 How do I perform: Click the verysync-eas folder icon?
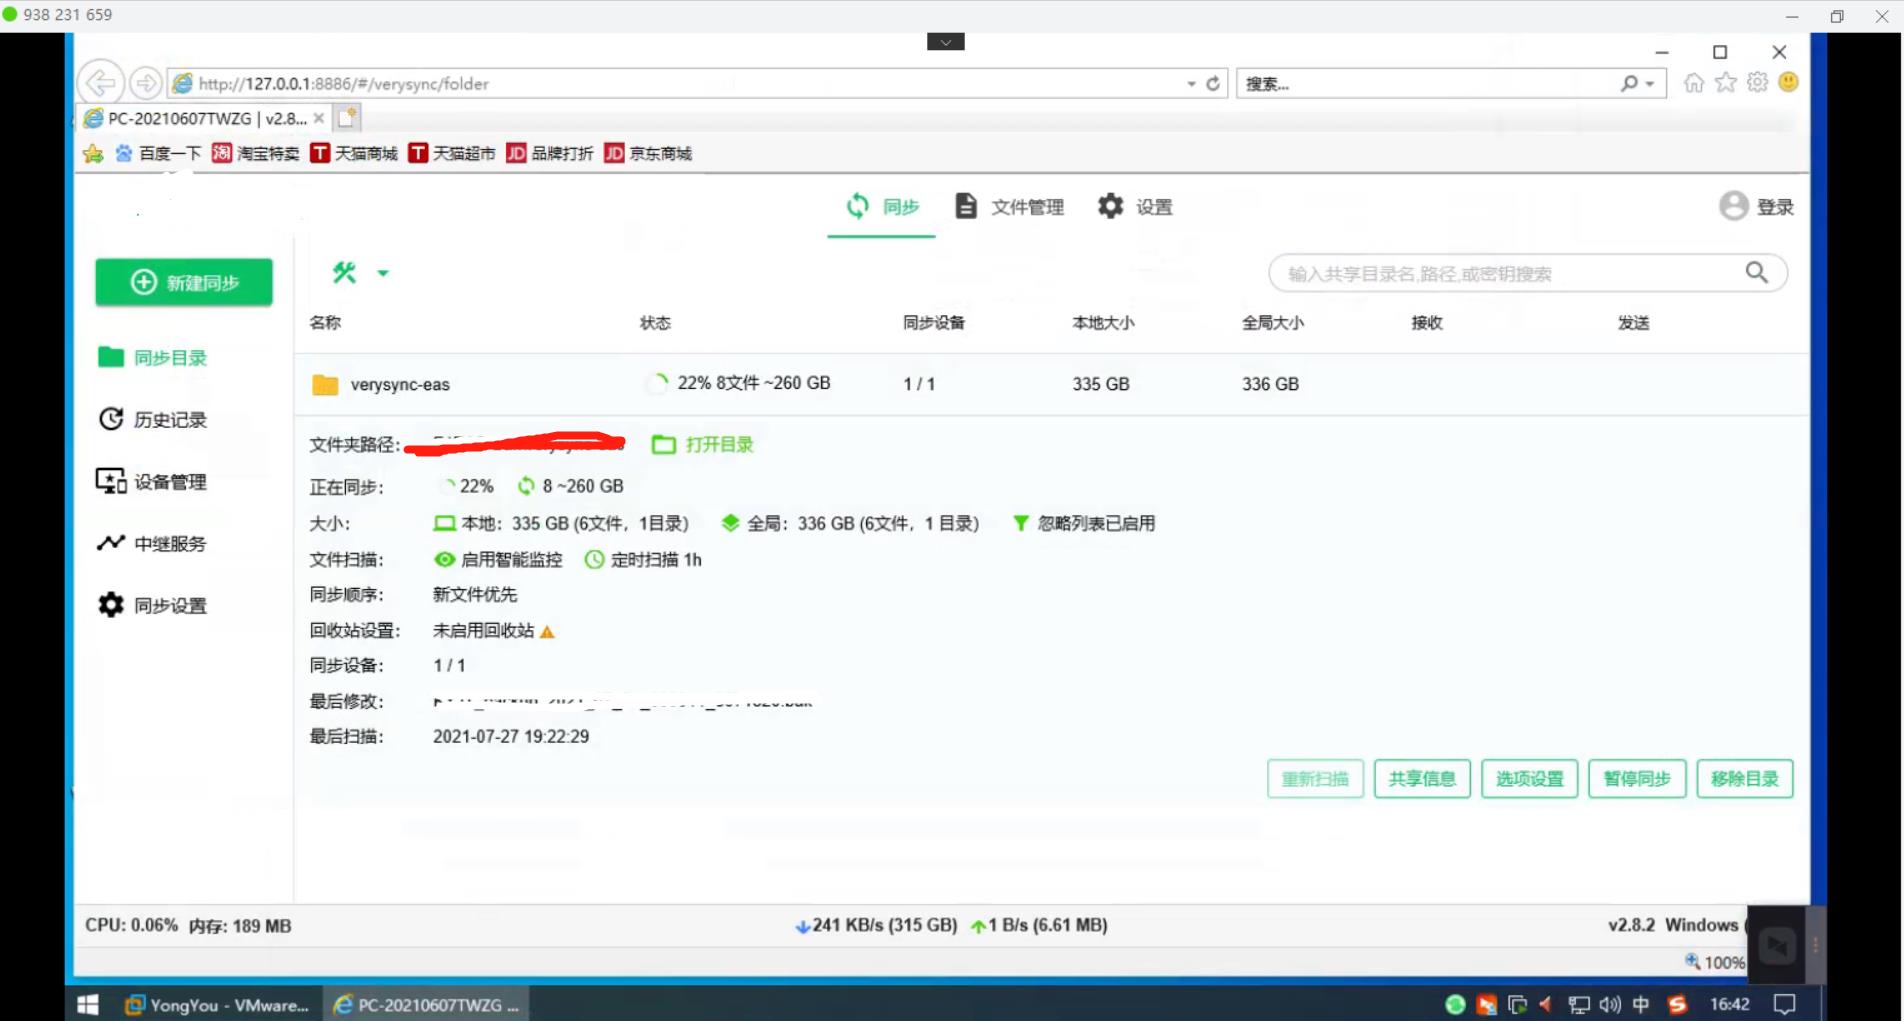click(324, 383)
